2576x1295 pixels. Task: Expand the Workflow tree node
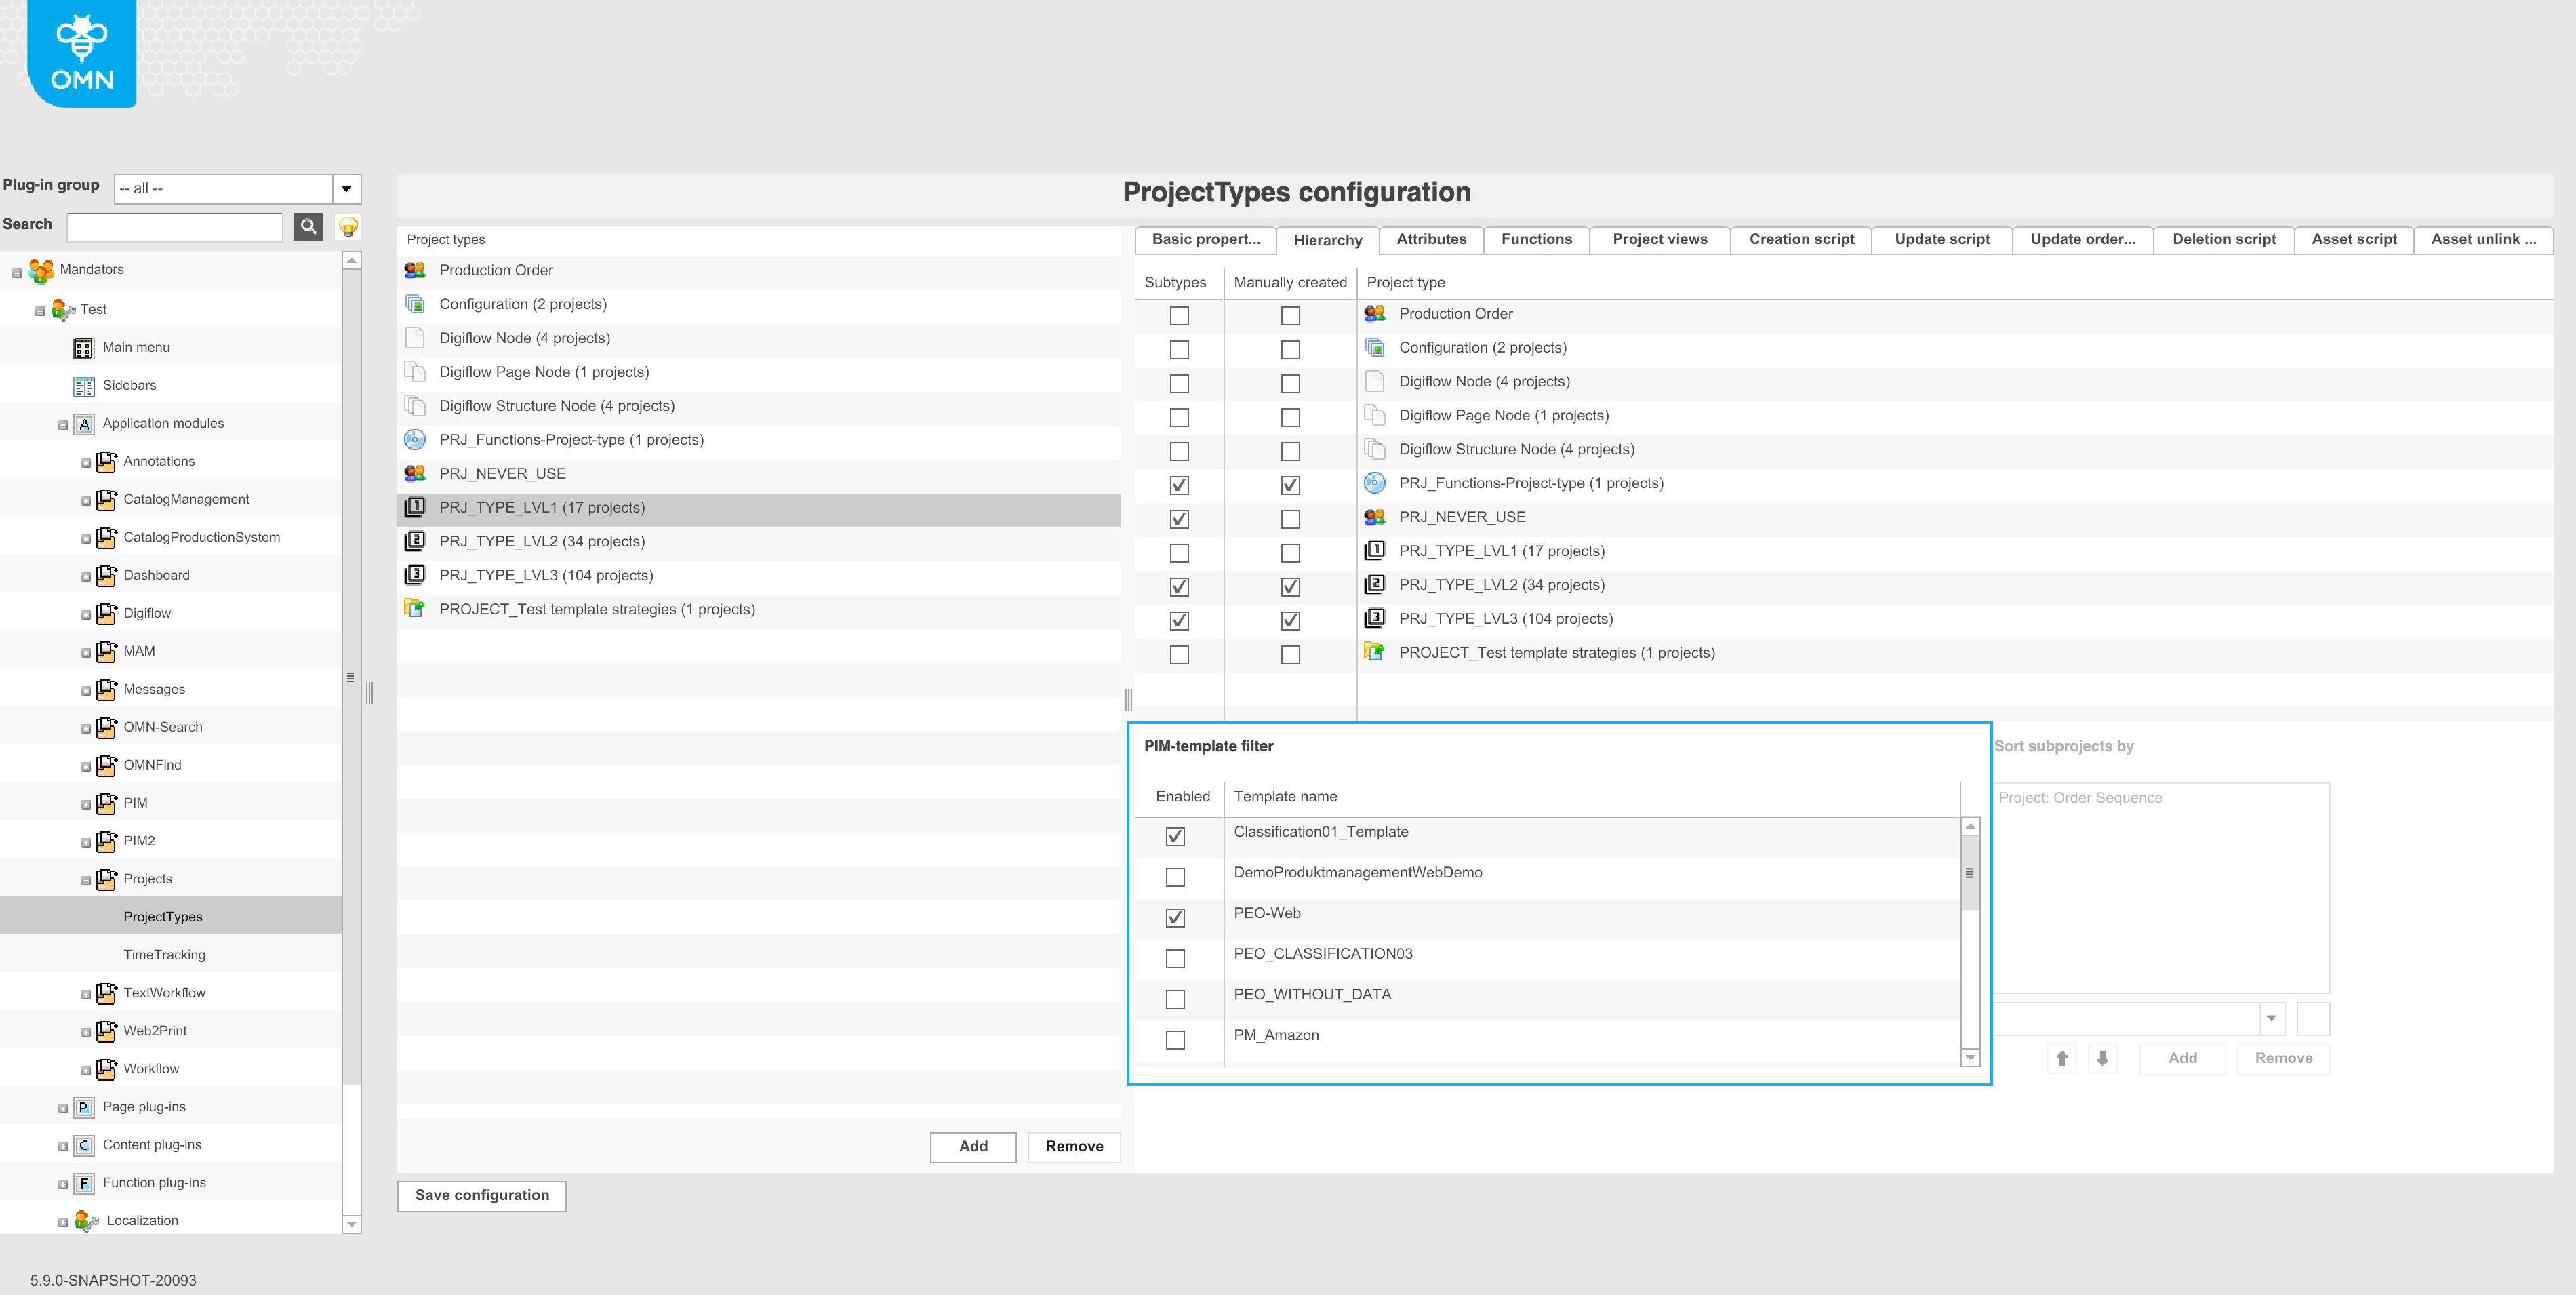click(86, 1070)
